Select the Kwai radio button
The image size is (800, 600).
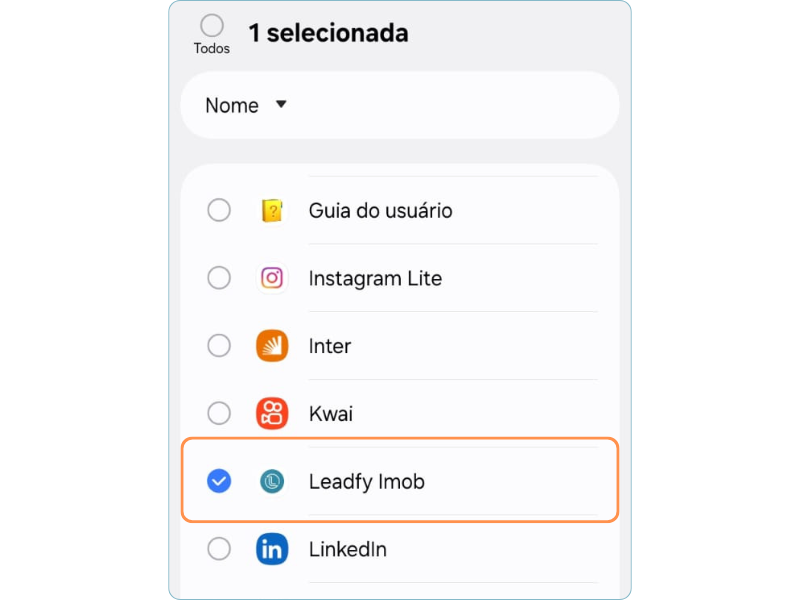[x=219, y=413]
